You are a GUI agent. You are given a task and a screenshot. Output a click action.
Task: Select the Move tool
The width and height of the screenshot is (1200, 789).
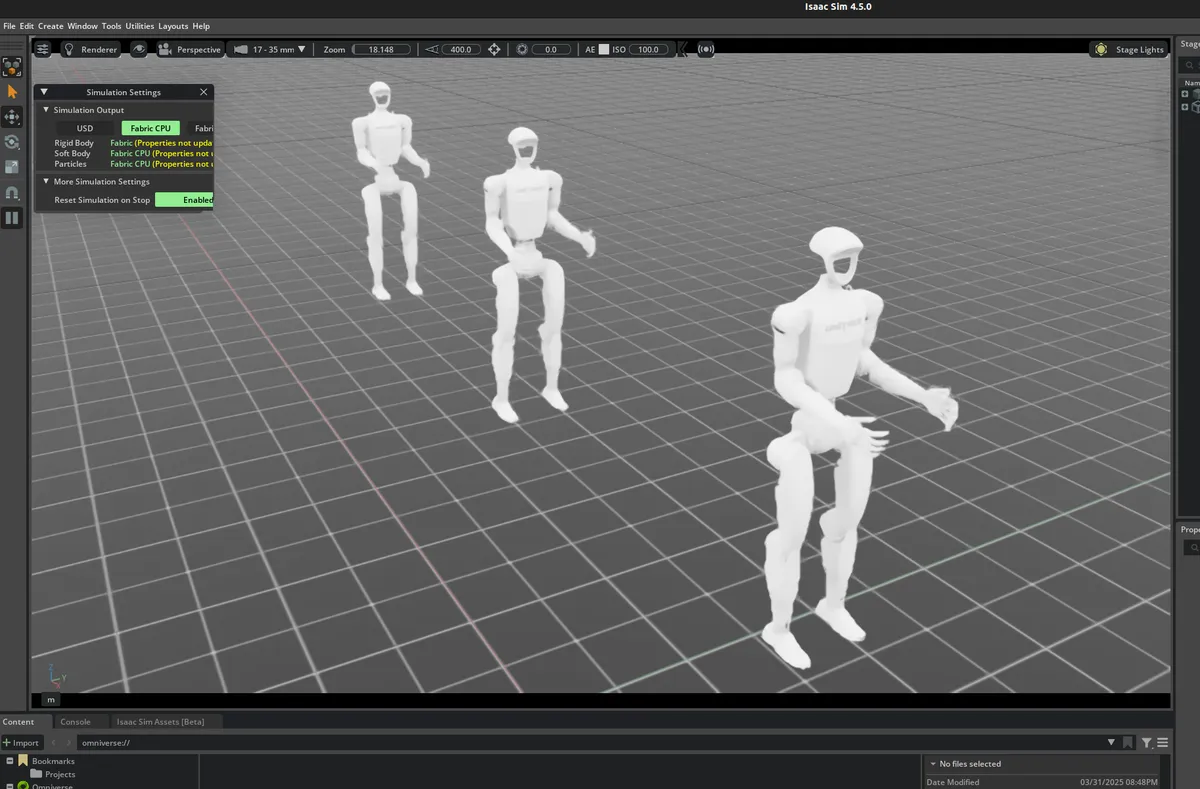pyautogui.click(x=12, y=117)
